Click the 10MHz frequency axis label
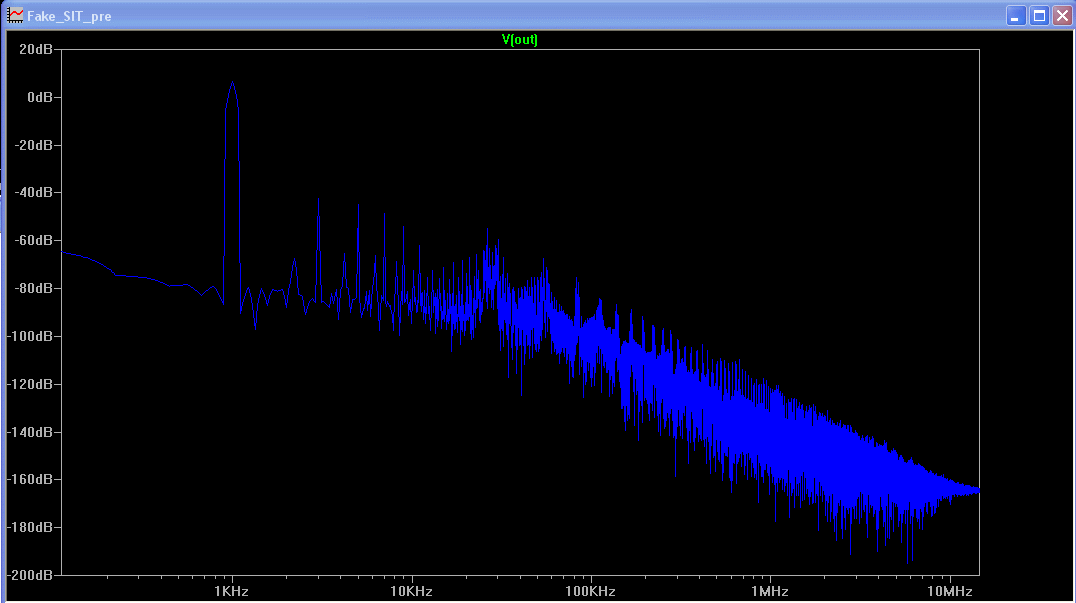 pos(950,591)
